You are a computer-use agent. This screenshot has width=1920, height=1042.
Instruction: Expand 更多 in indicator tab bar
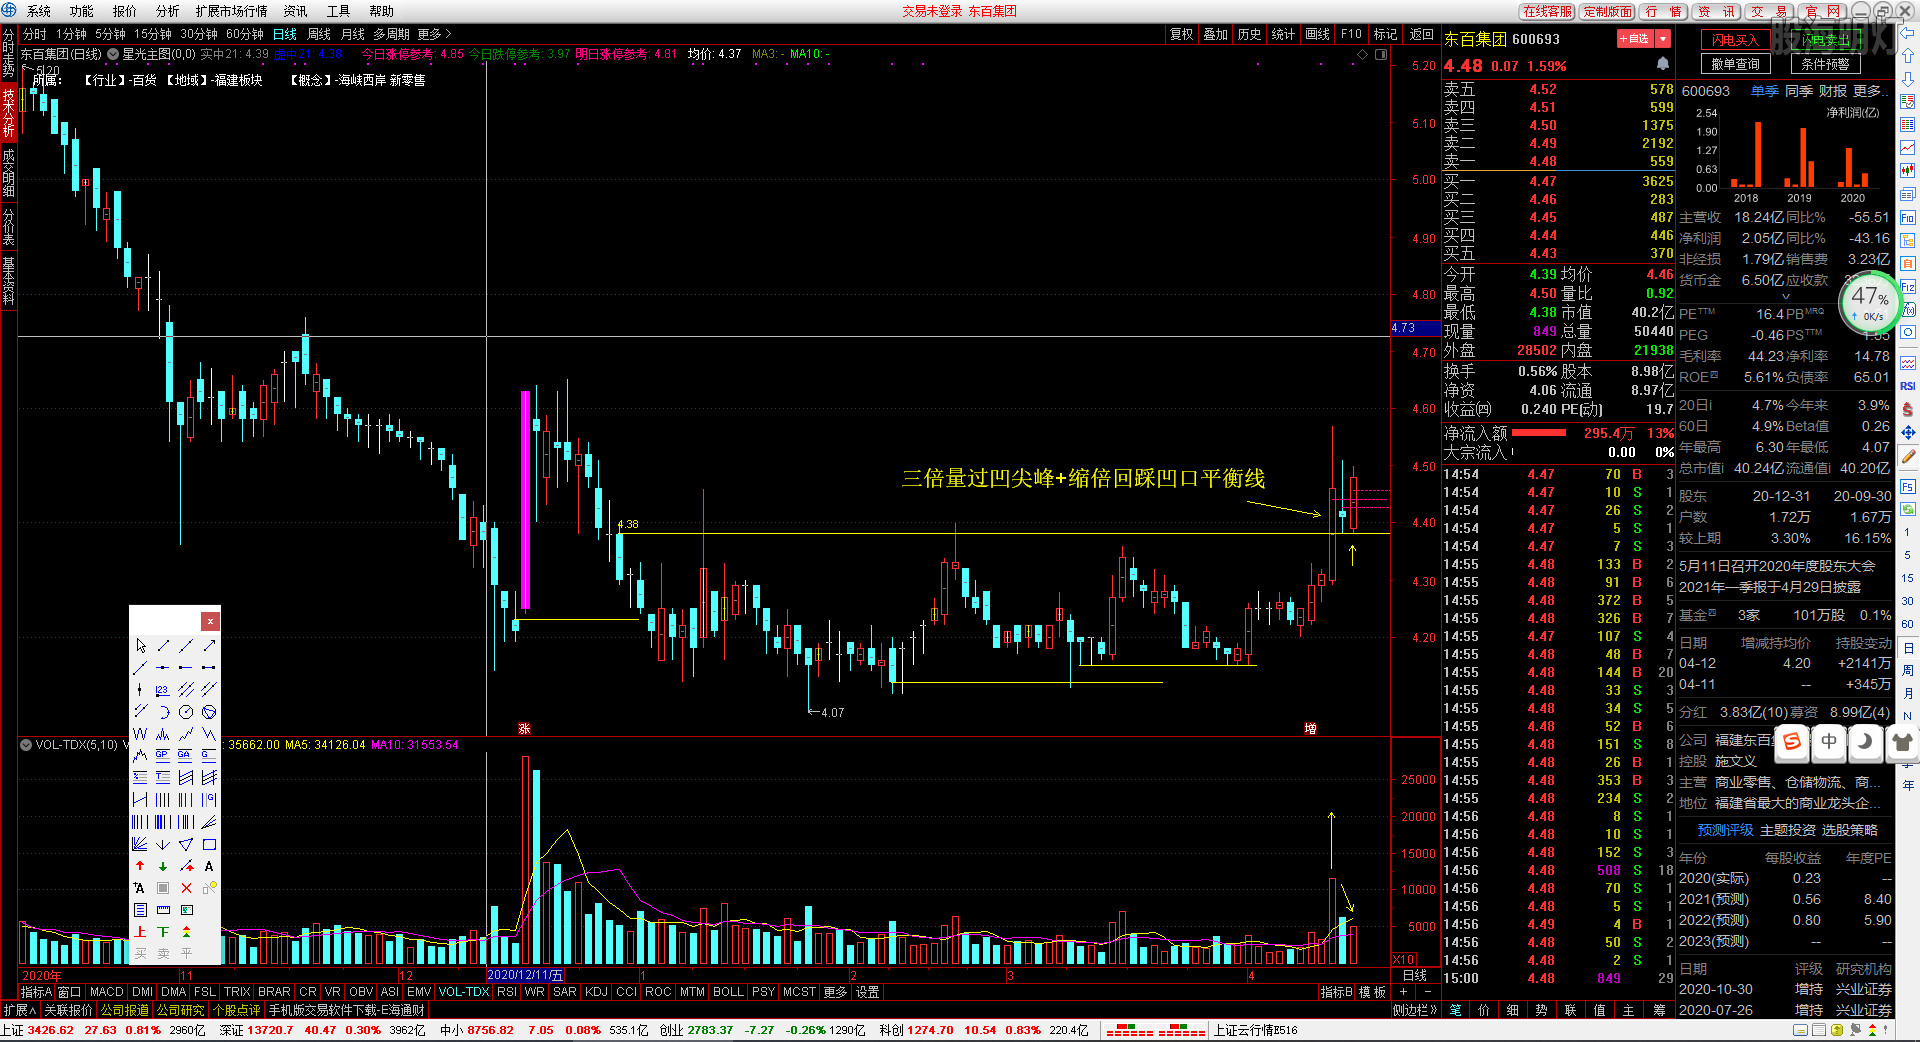(x=835, y=992)
